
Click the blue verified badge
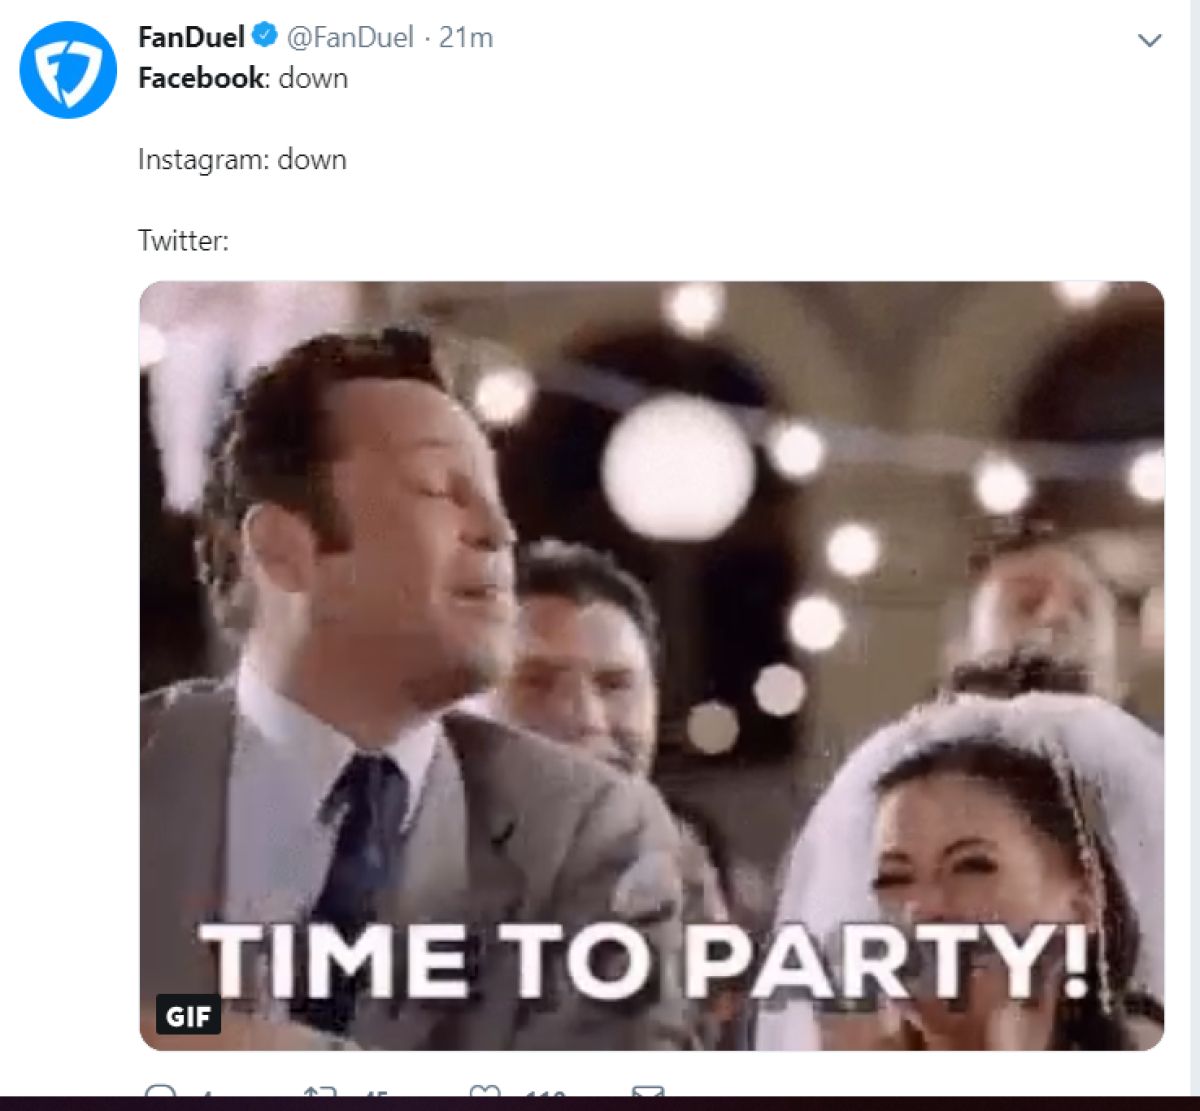tap(264, 37)
